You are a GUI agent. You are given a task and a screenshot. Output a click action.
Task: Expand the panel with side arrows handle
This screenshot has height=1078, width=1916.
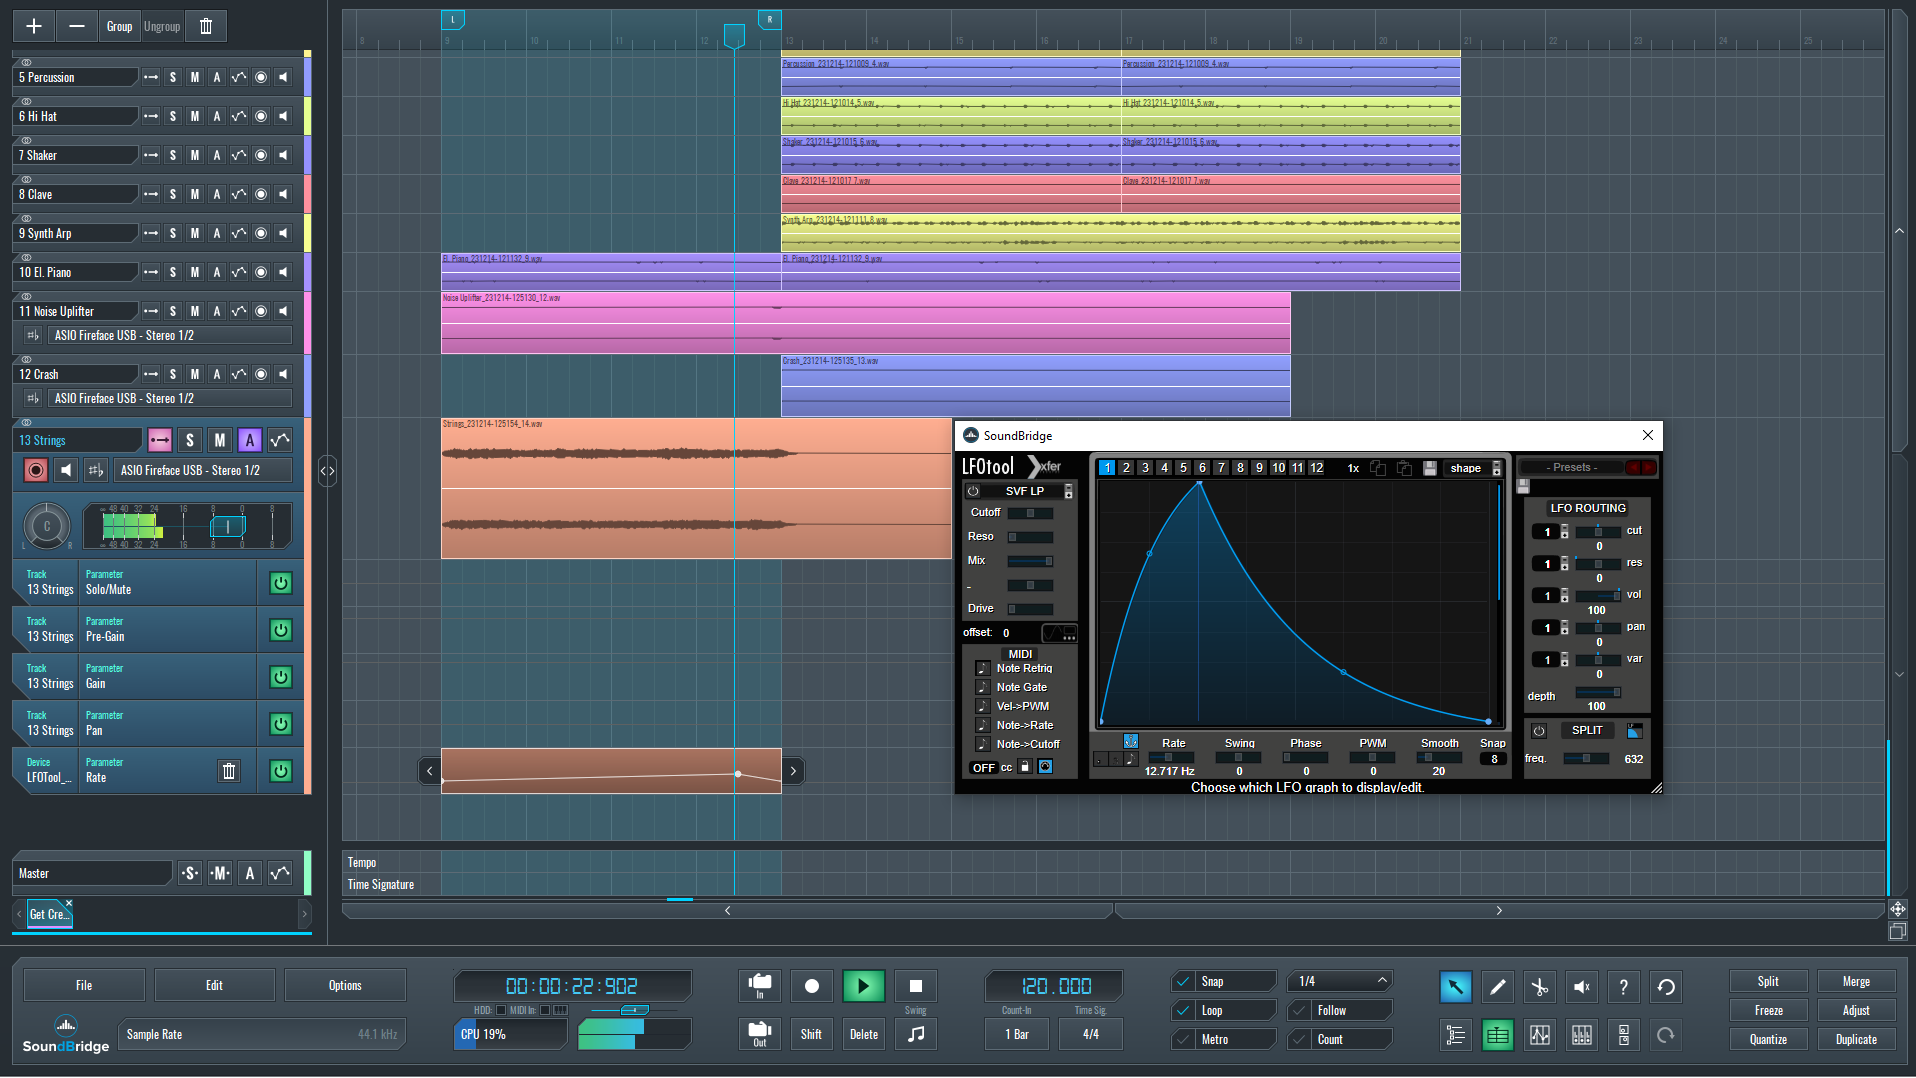point(327,470)
